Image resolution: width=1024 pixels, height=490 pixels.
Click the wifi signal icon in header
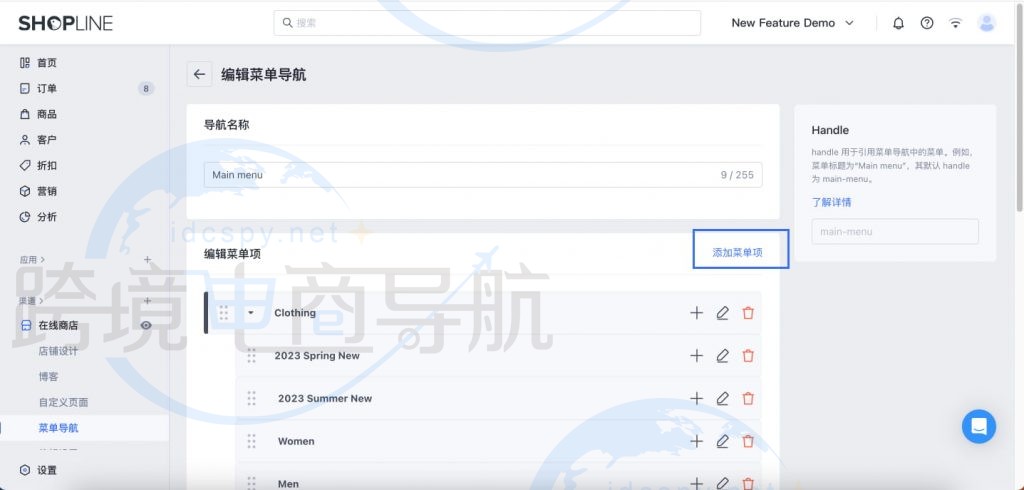click(955, 23)
